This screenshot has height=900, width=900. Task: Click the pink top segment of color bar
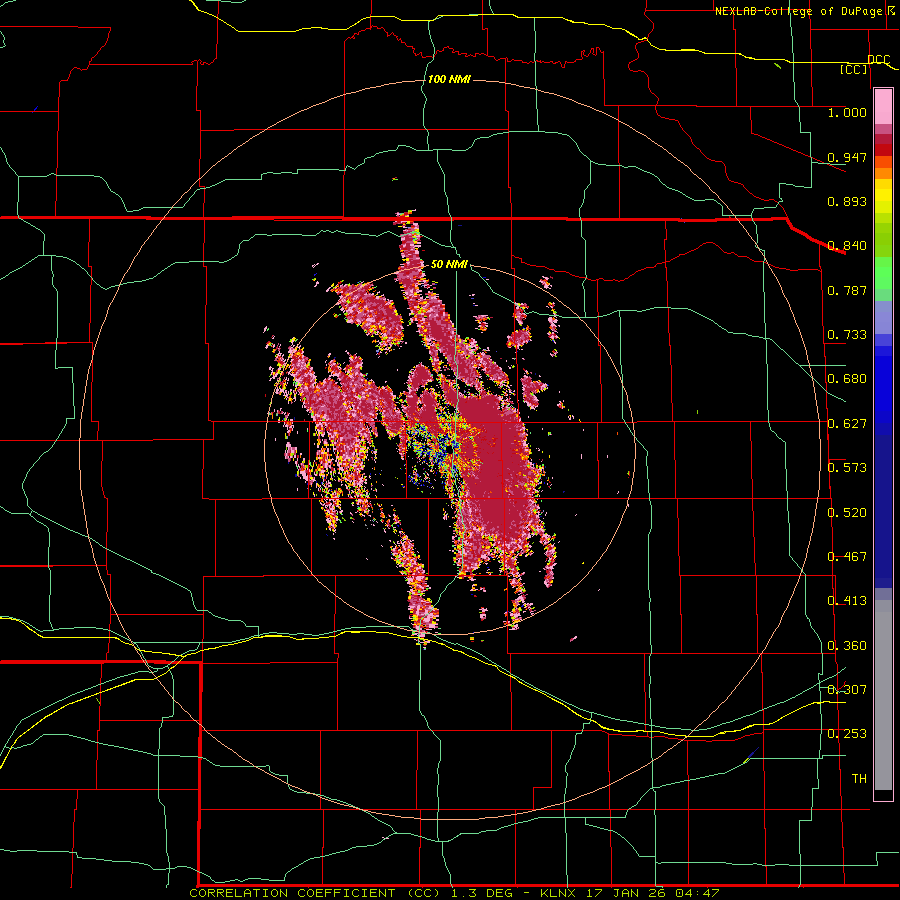(883, 106)
